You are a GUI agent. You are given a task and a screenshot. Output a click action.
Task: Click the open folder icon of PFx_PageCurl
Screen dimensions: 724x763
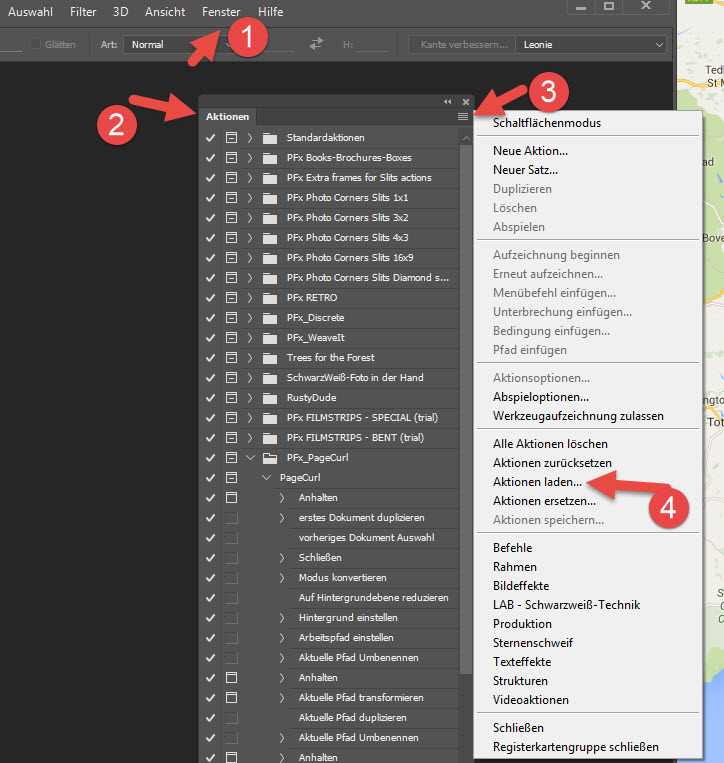[x=269, y=458]
